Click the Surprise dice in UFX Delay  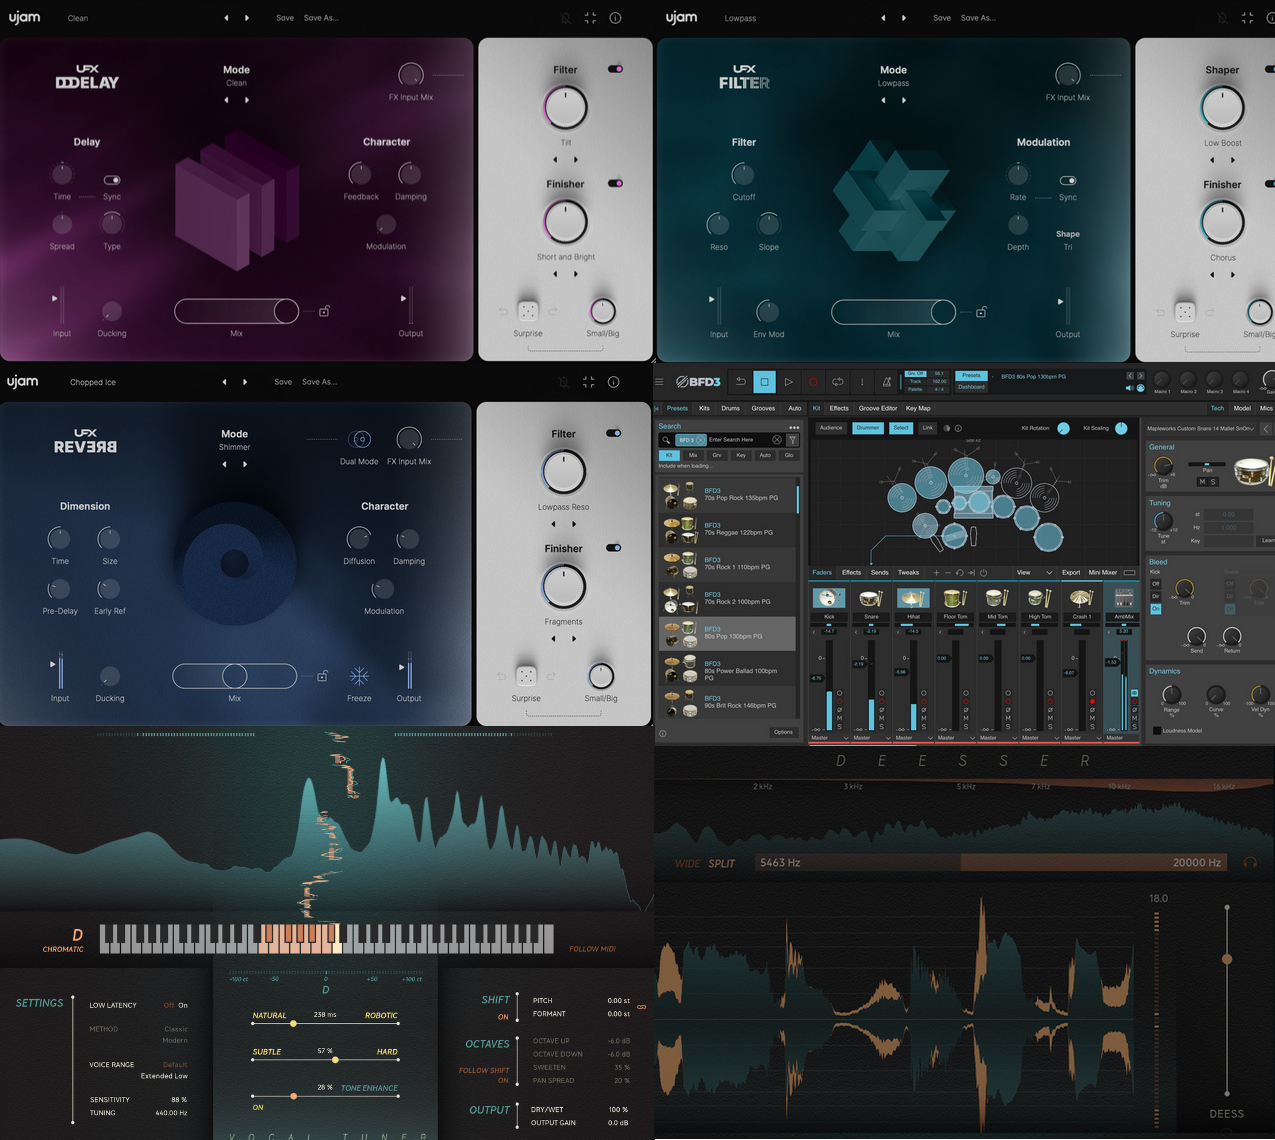point(528,311)
